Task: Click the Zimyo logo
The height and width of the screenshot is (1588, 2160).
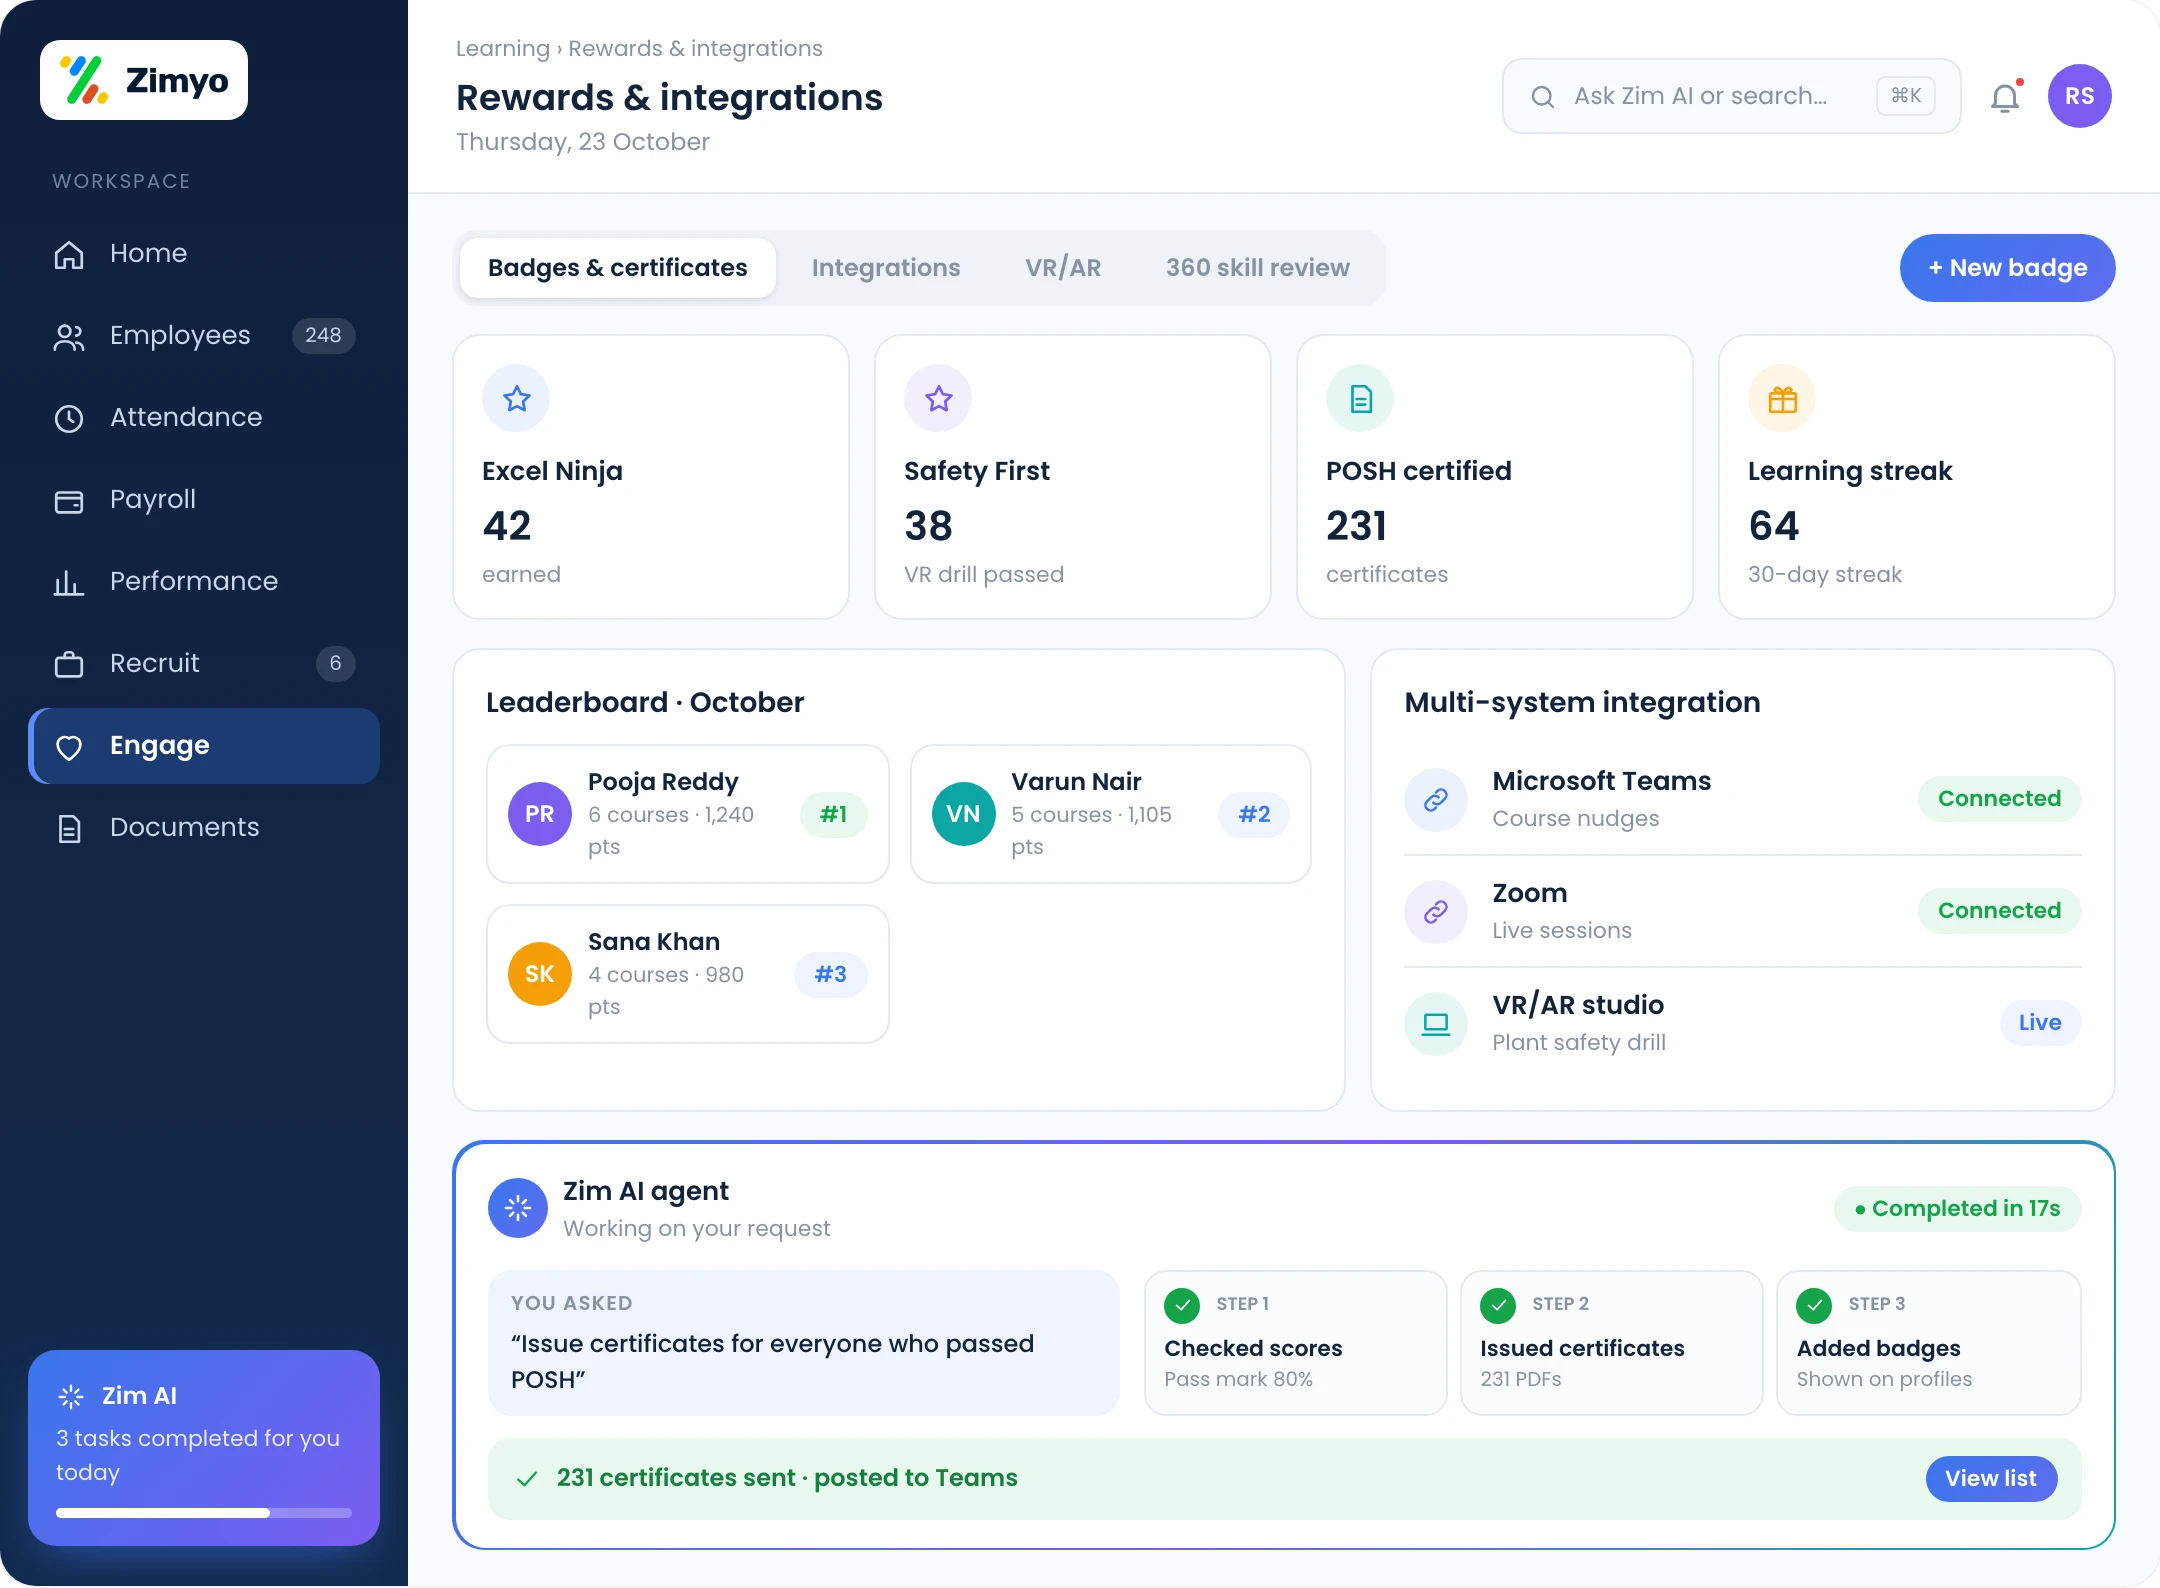Action: pyautogui.click(x=144, y=80)
